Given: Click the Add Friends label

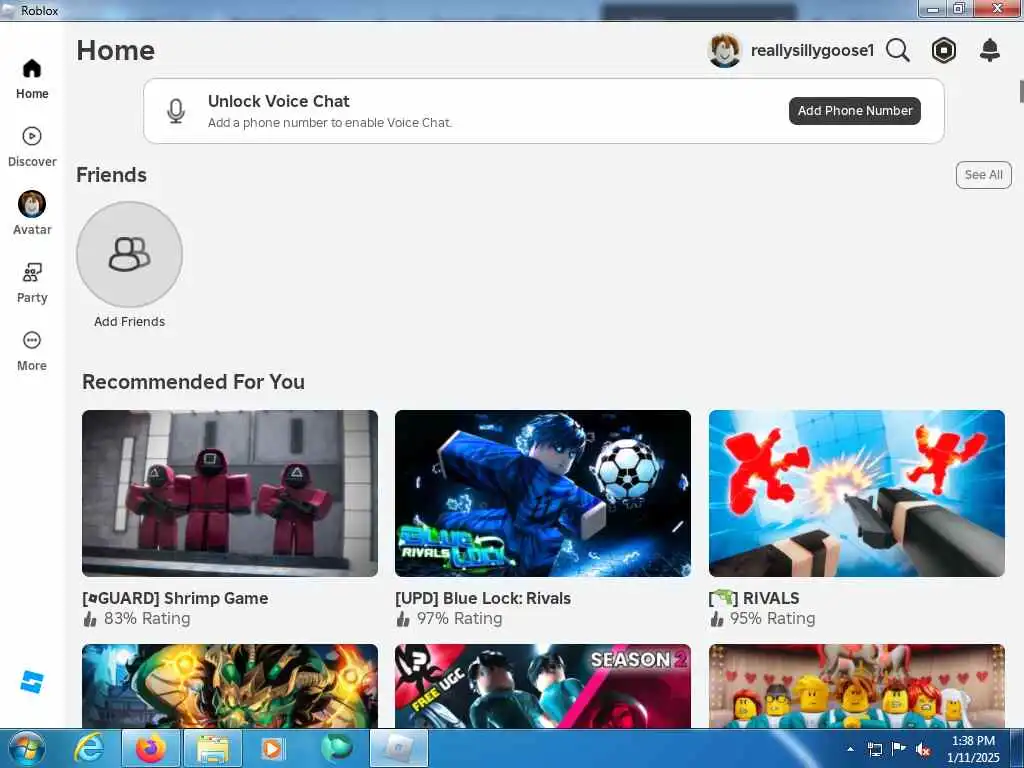Looking at the screenshot, I should [x=129, y=321].
